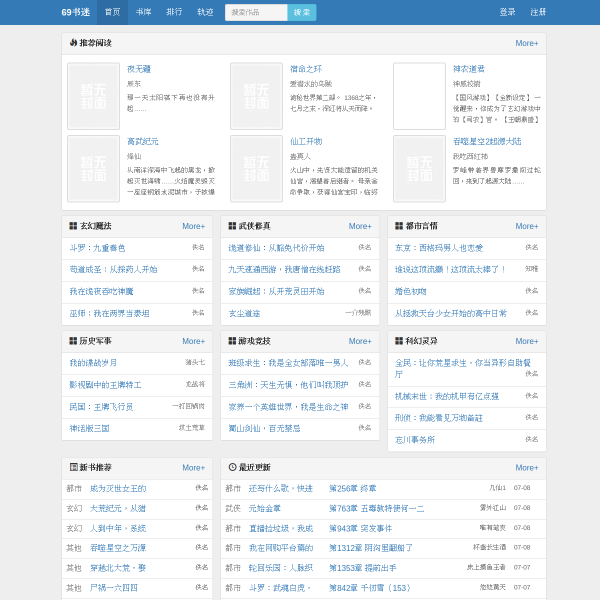Open chapter 第256章 终章

[352, 489]
